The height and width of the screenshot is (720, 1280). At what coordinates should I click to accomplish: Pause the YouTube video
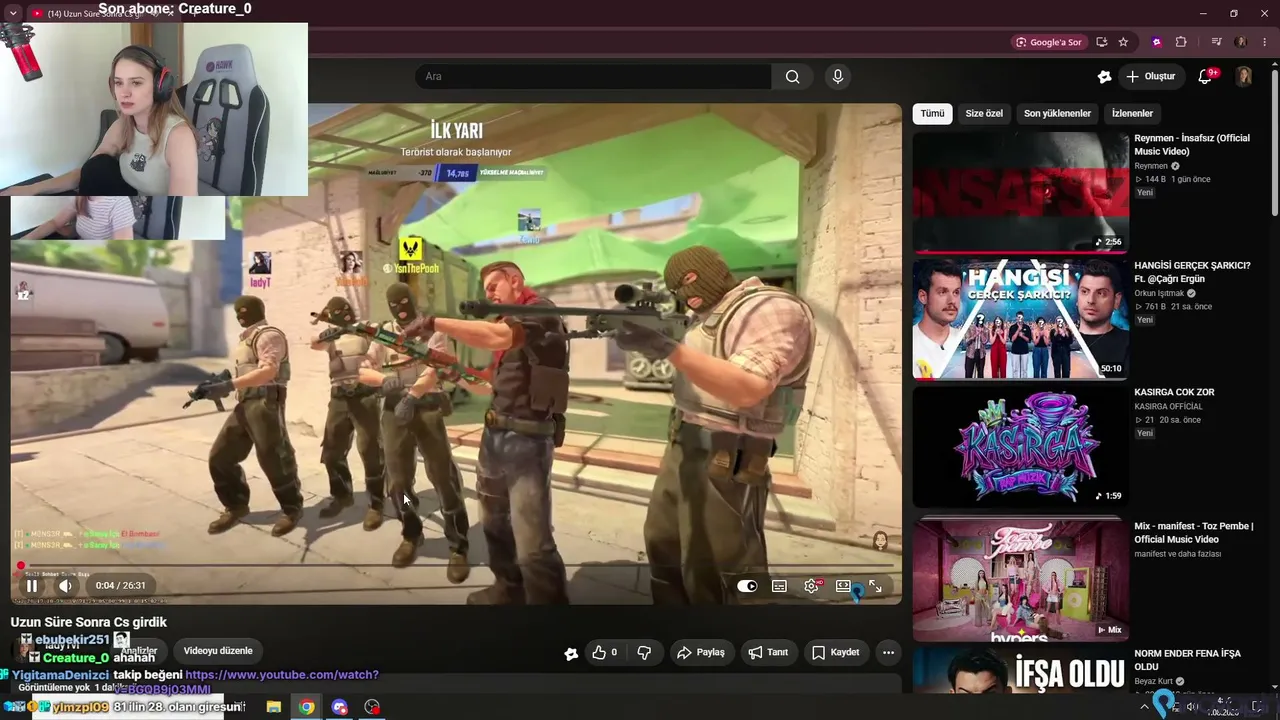pyautogui.click(x=32, y=586)
